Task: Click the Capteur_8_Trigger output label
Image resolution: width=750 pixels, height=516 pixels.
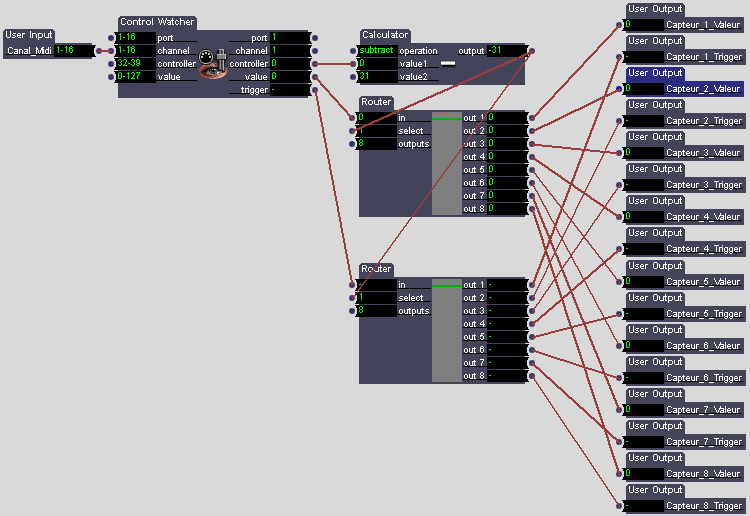Action: (704, 506)
